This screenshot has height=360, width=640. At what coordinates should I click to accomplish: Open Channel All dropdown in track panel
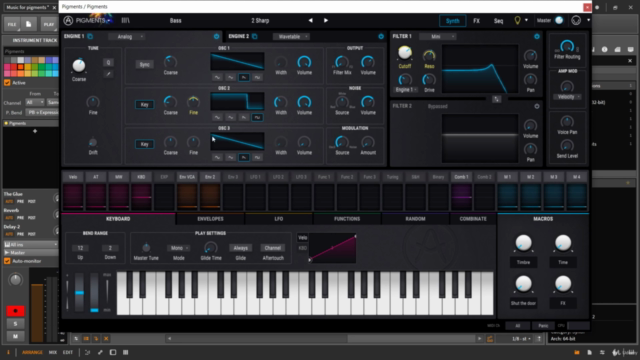pyautogui.click(x=35, y=102)
